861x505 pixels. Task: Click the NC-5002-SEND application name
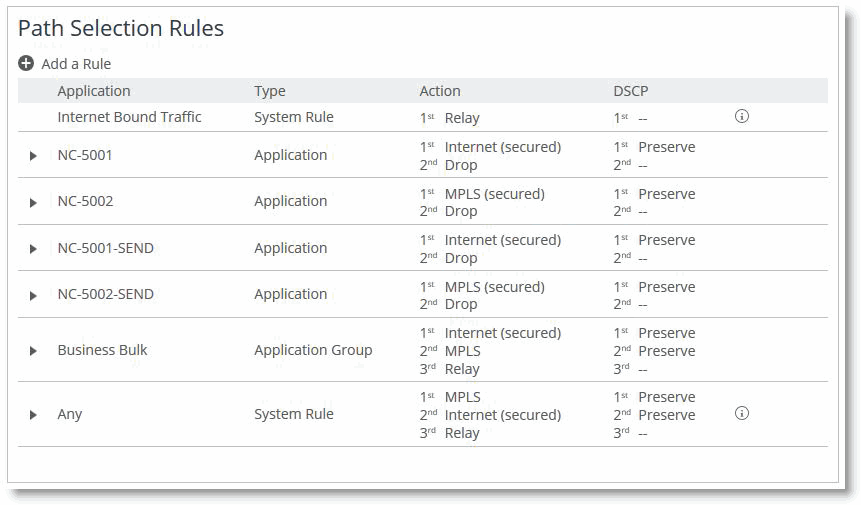105,294
